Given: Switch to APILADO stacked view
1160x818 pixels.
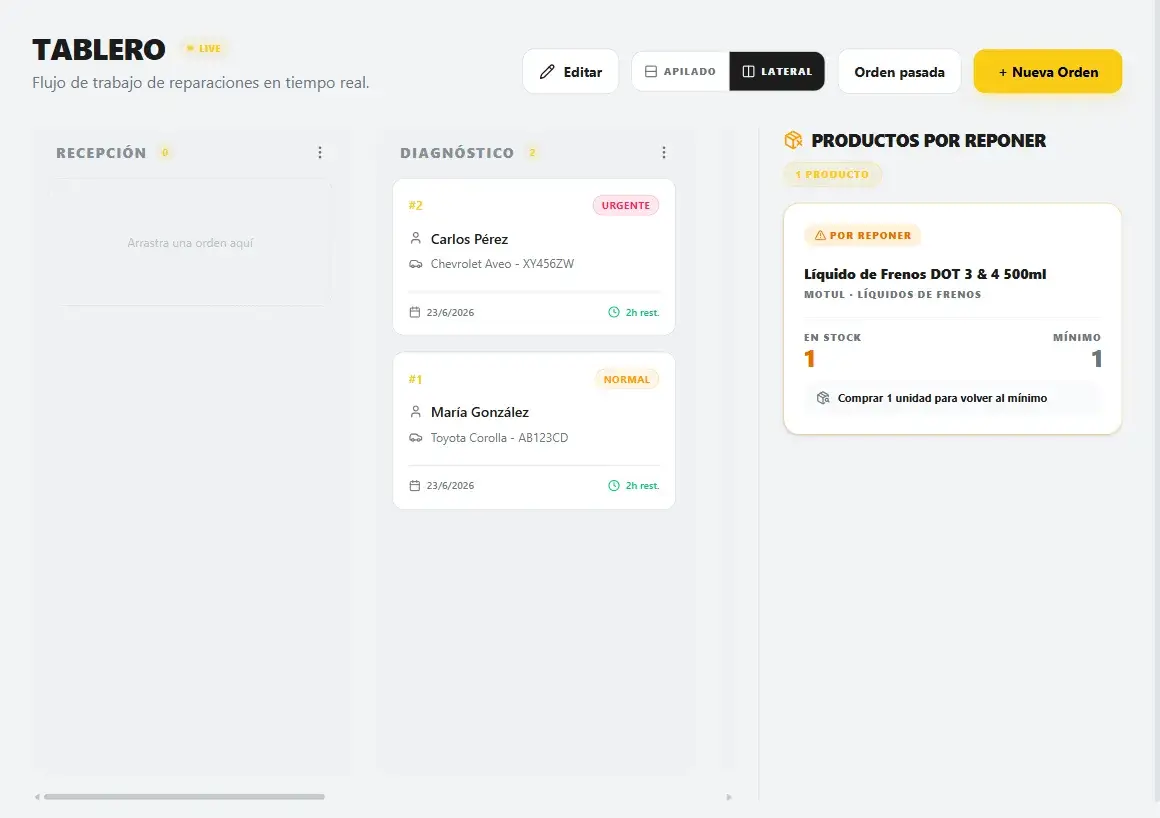Looking at the screenshot, I should [681, 72].
